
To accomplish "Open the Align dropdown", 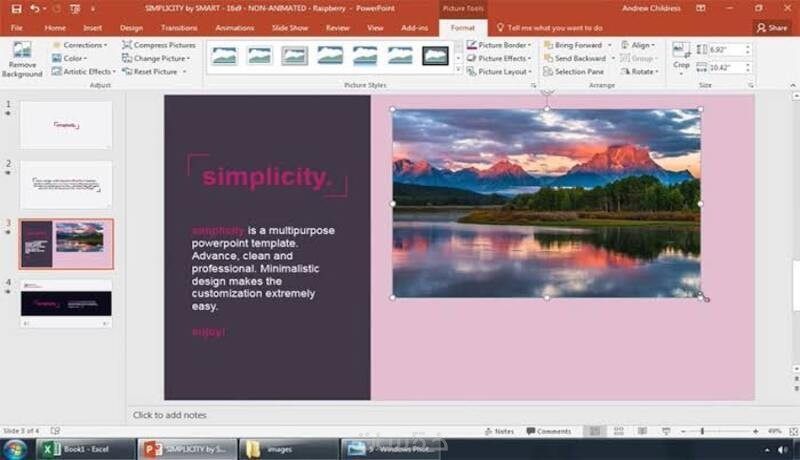I will tap(638, 45).
